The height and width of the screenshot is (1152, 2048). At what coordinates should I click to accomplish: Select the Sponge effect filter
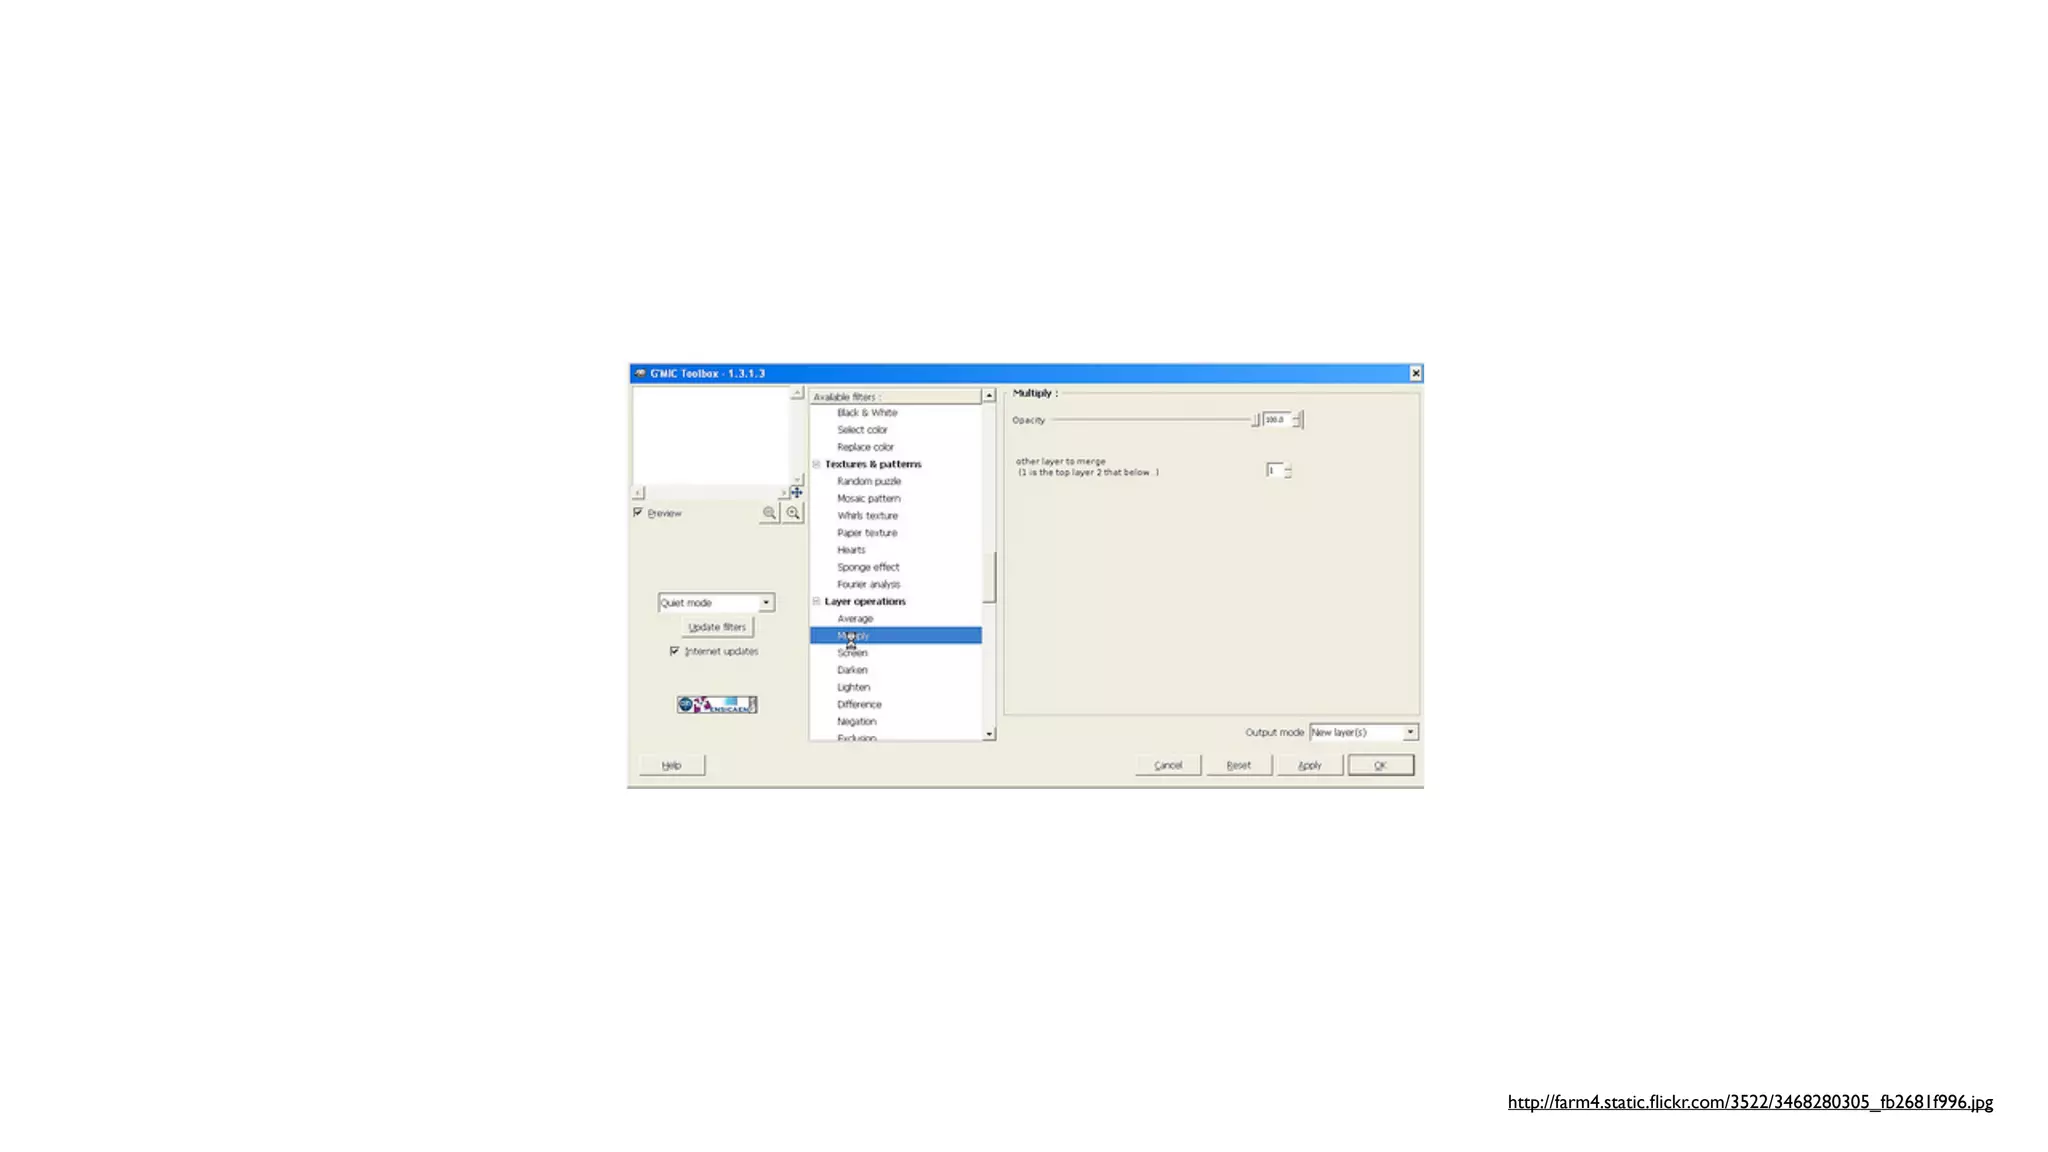click(868, 567)
